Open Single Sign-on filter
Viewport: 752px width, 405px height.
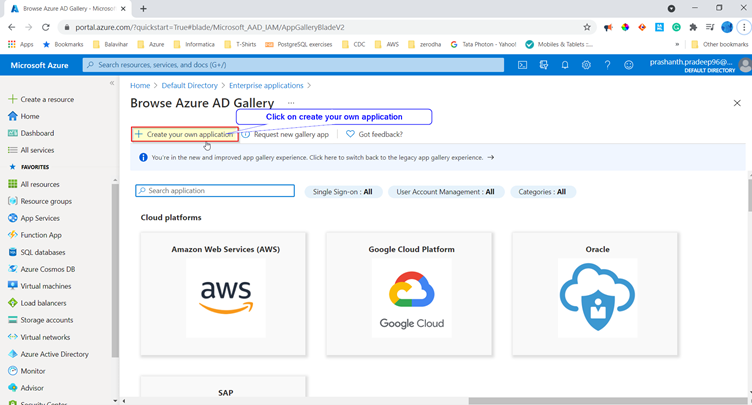[x=343, y=192]
